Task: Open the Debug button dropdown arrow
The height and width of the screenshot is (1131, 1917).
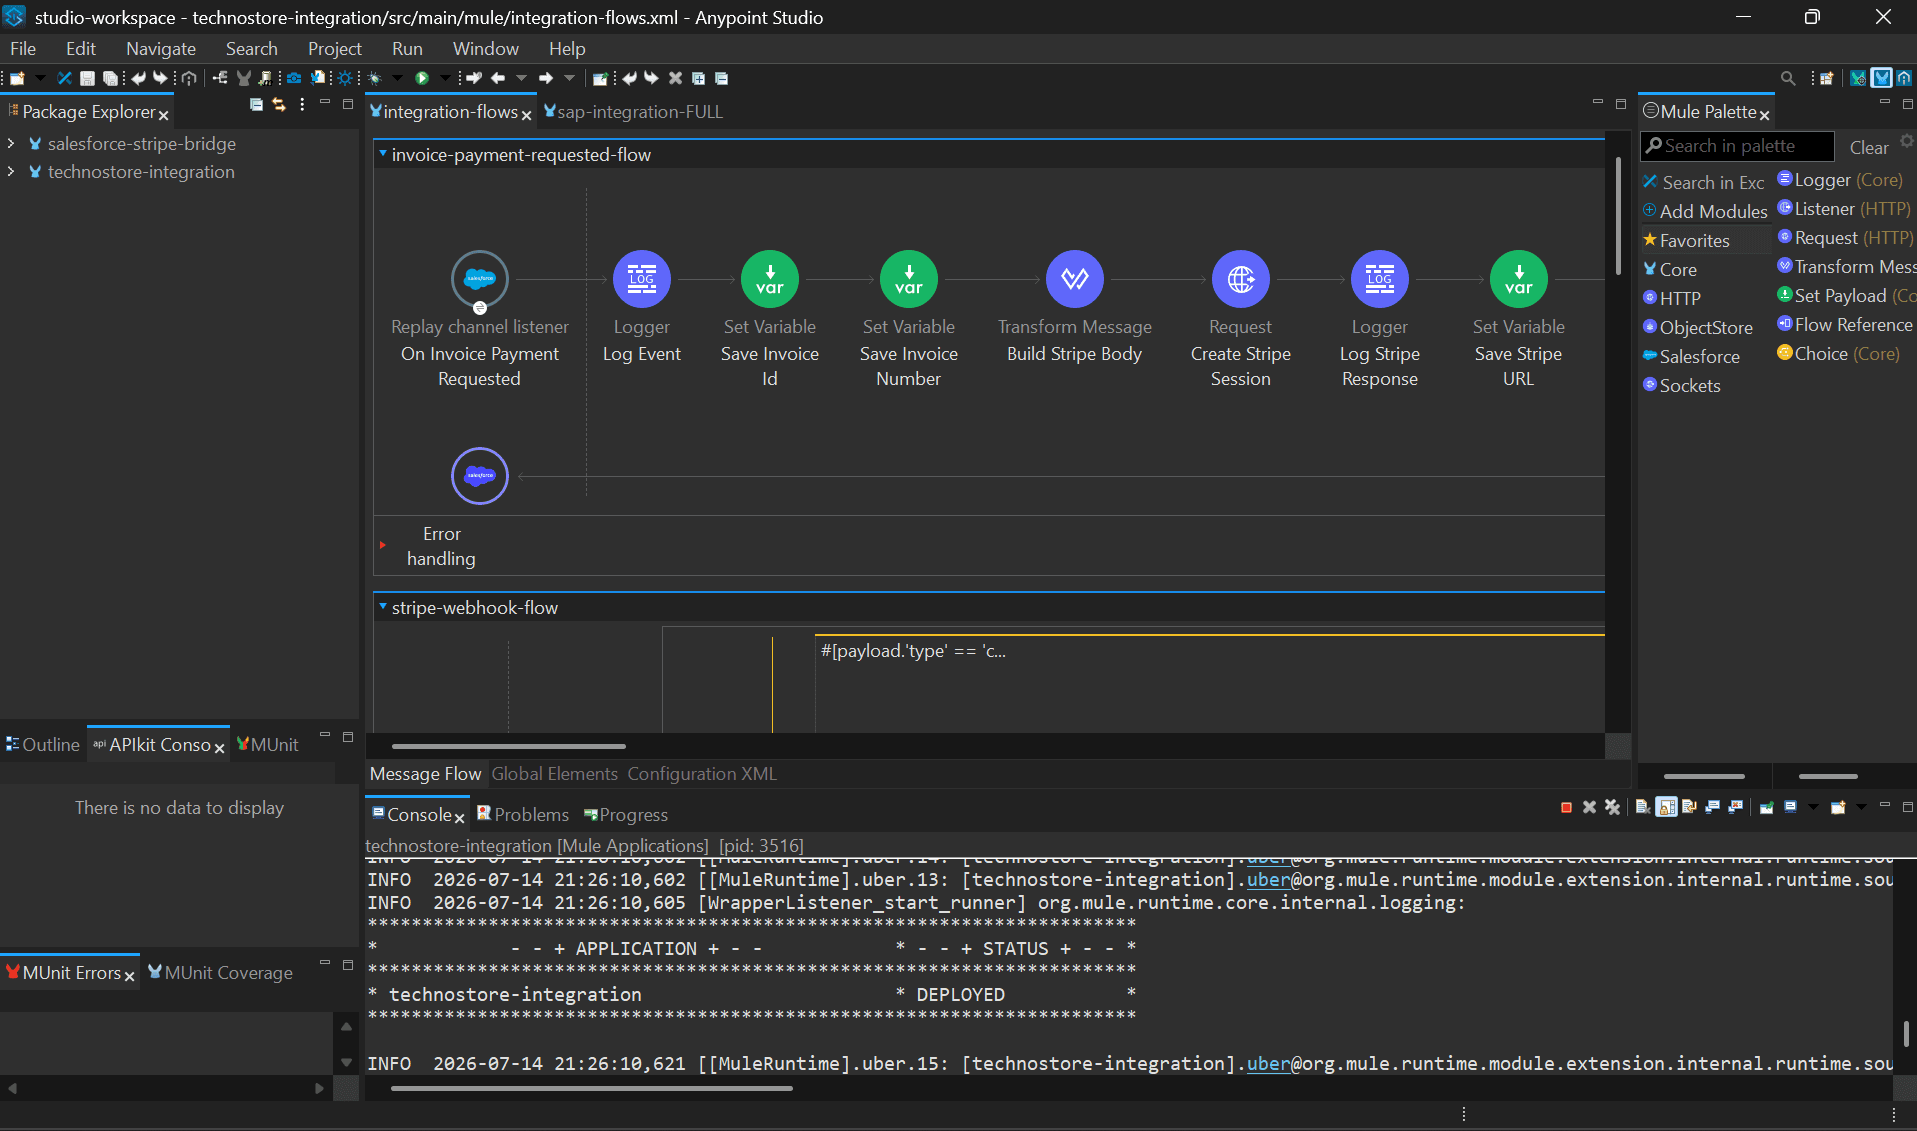Action: (397, 78)
